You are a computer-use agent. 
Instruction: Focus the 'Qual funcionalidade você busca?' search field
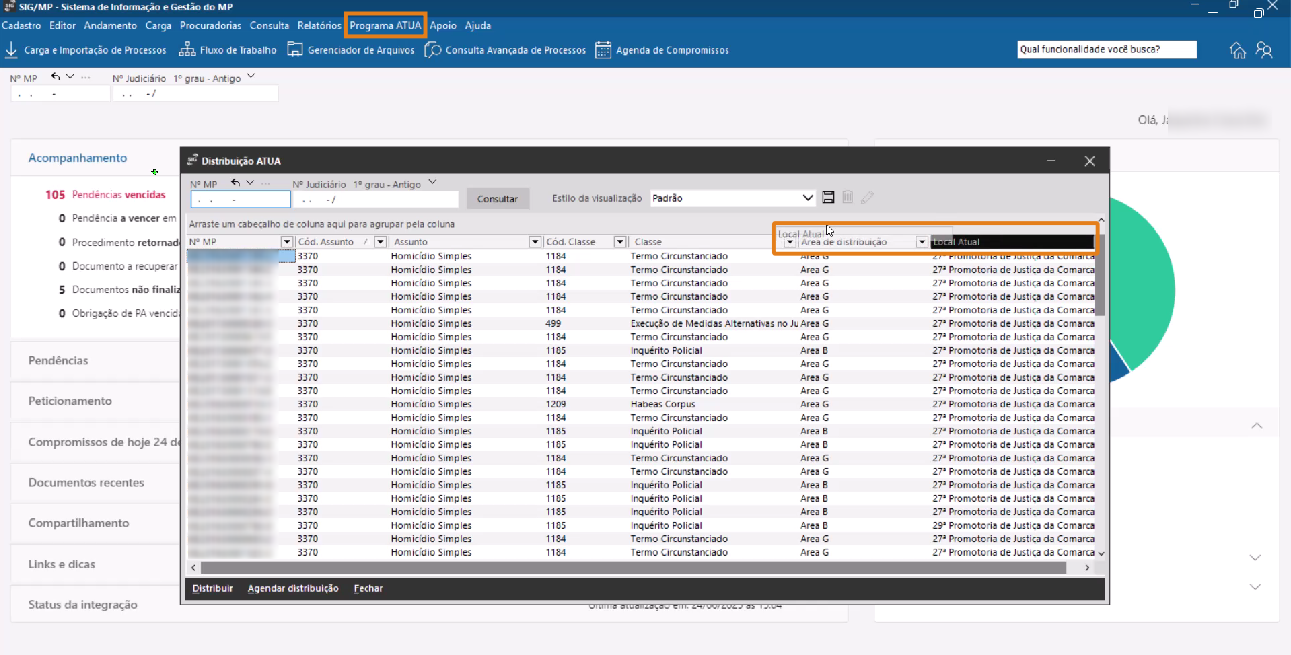(x=1107, y=49)
